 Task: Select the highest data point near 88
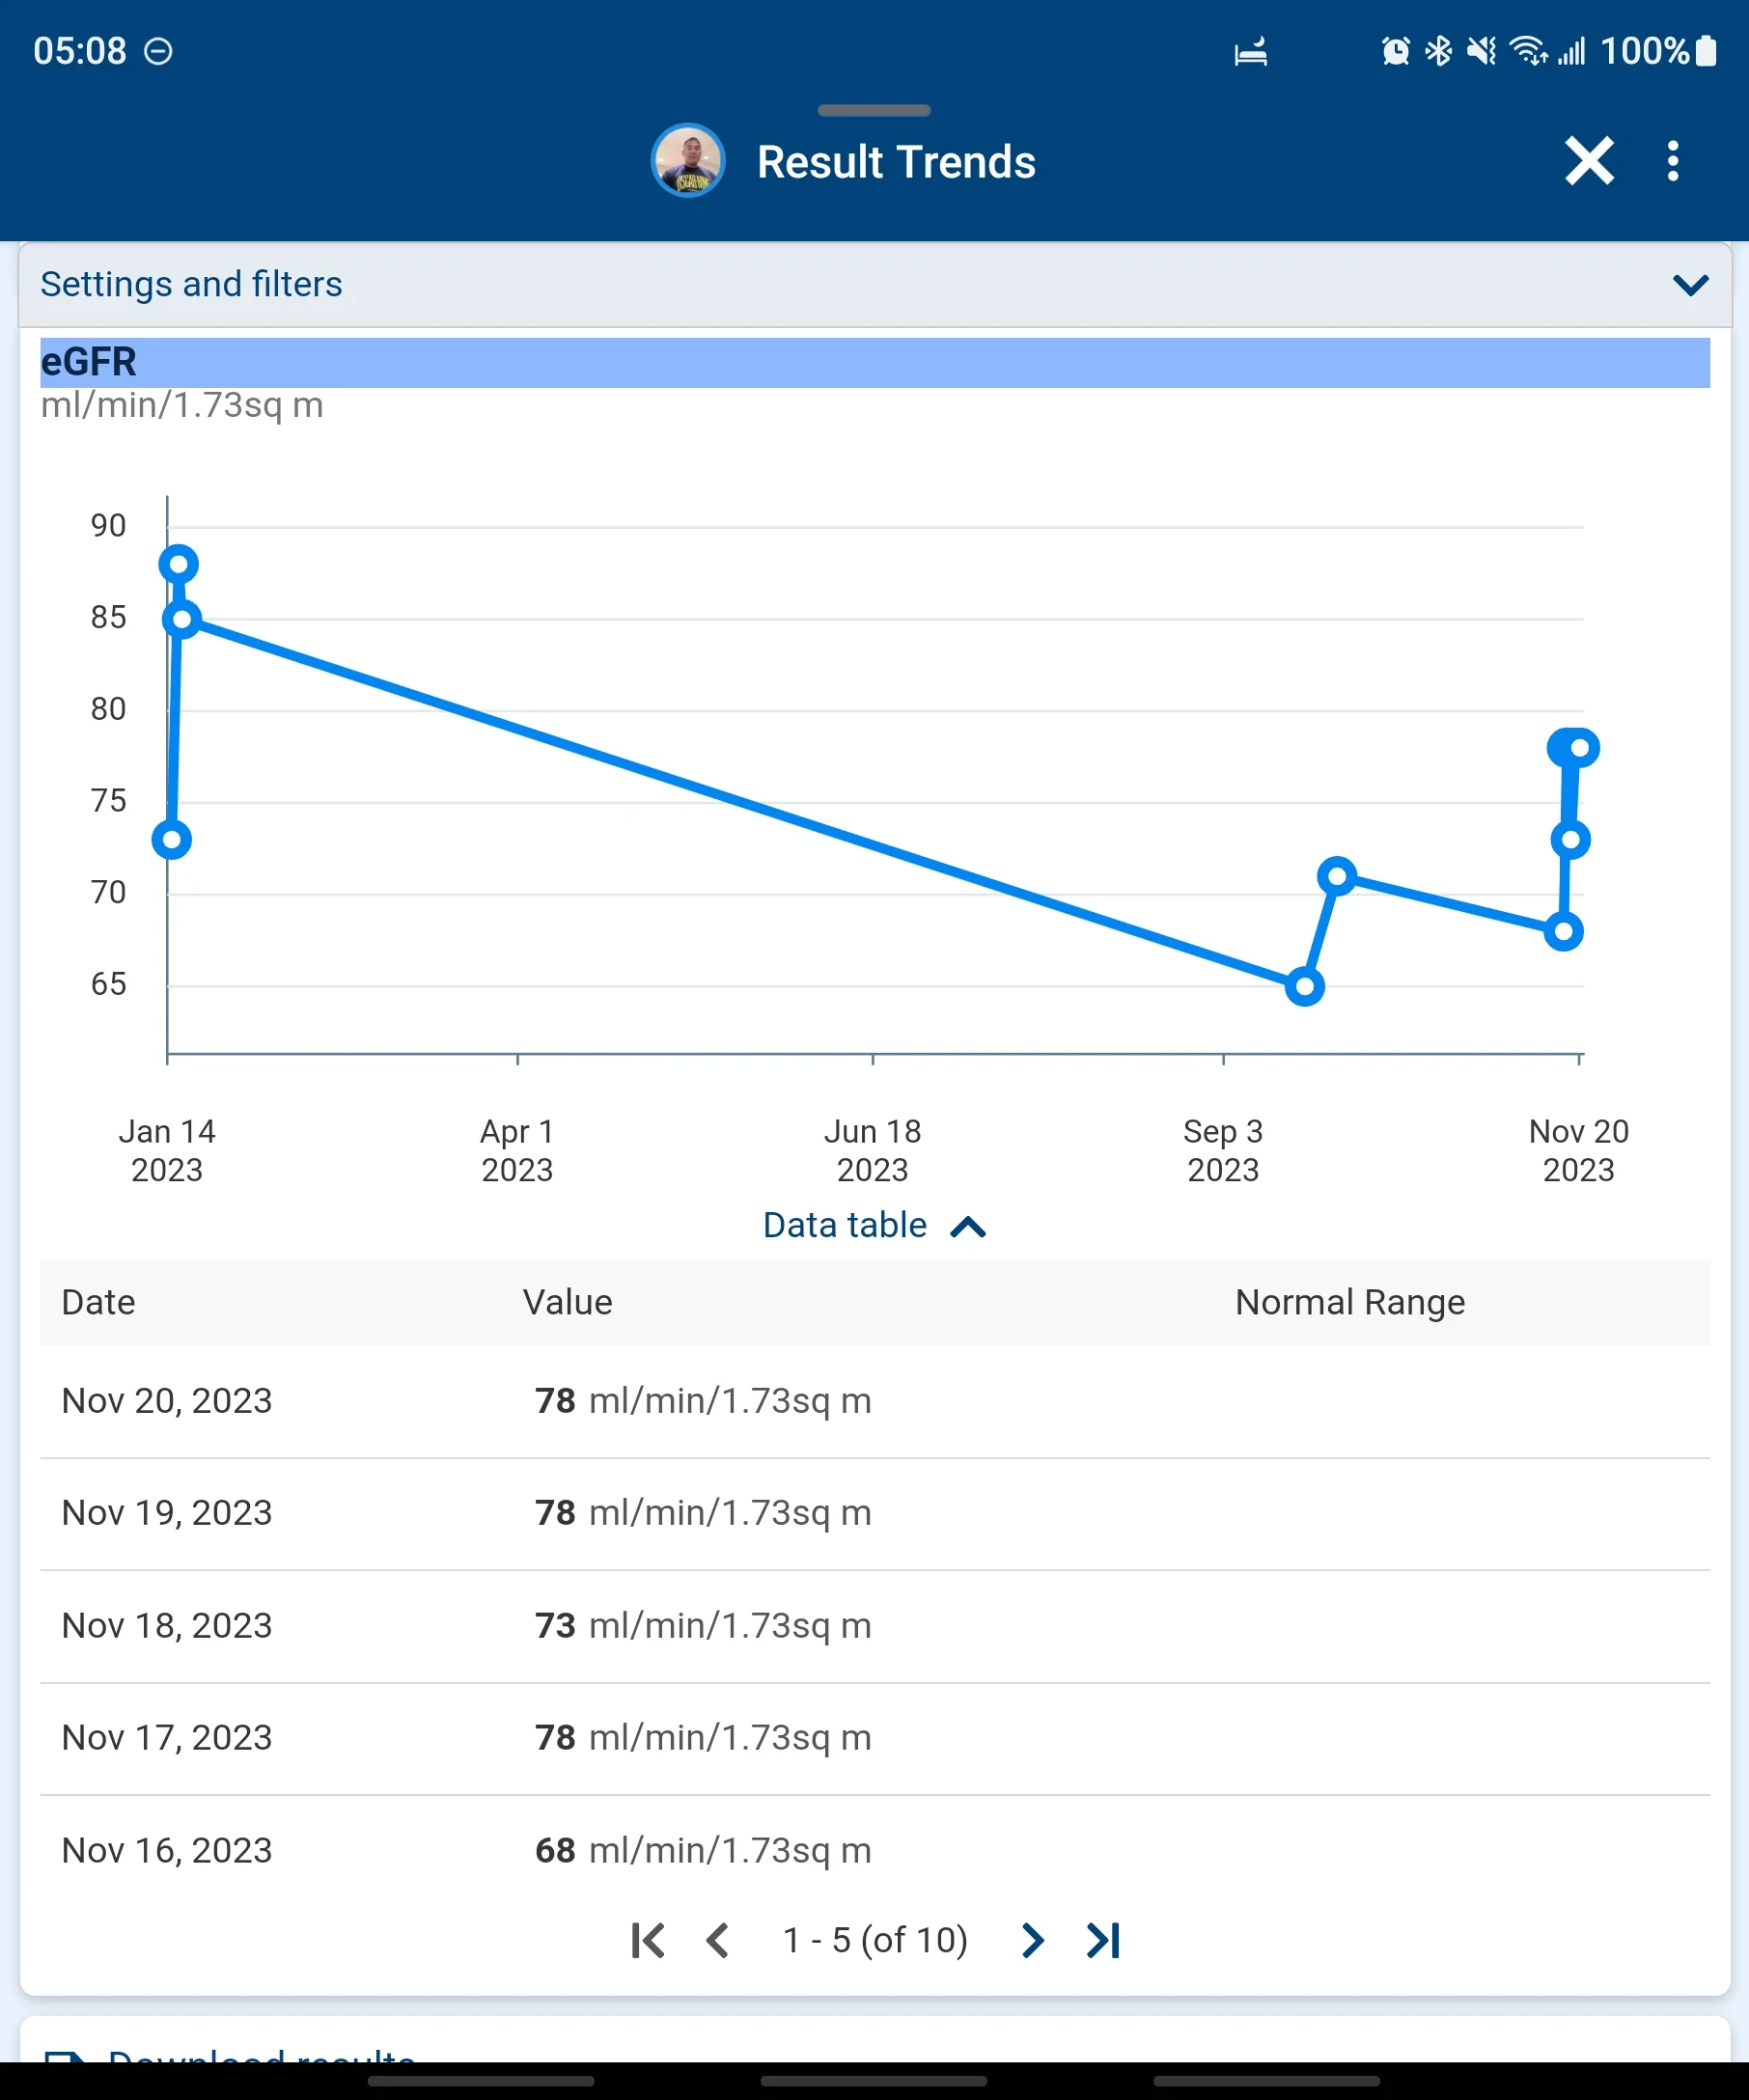pos(178,564)
